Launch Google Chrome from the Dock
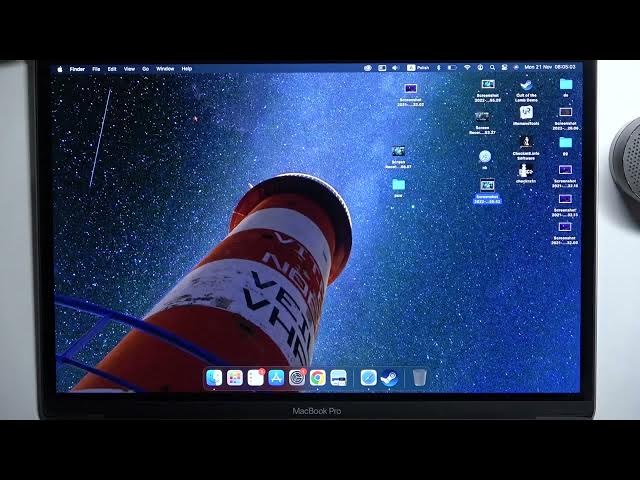This screenshot has height=480, width=640. (x=317, y=378)
